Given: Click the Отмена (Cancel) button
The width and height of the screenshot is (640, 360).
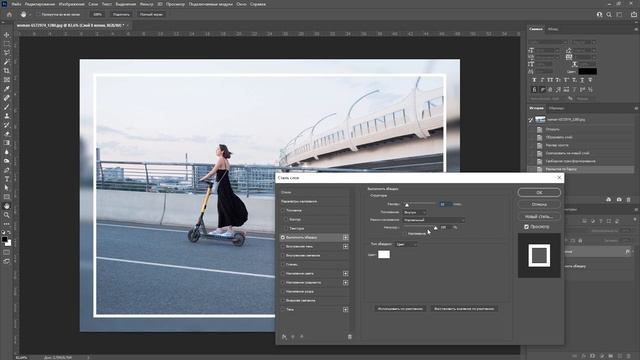Looking at the screenshot, I should click(x=539, y=204).
